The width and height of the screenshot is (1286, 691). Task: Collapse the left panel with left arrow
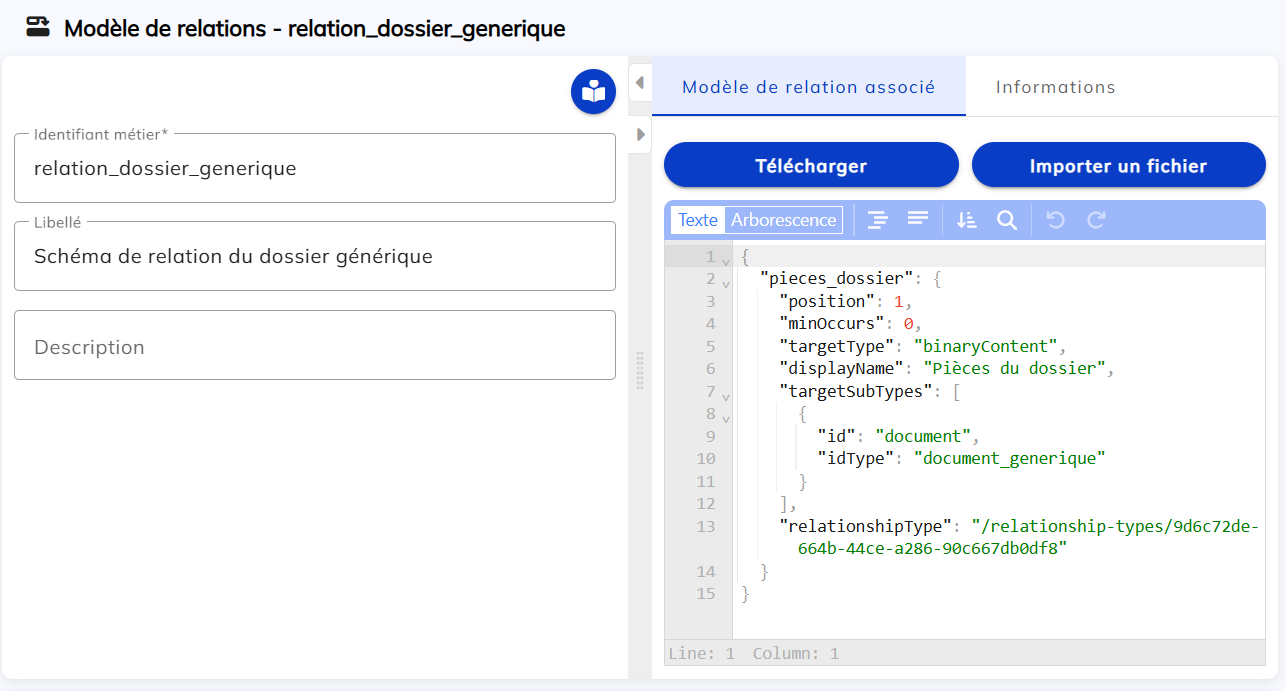point(640,83)
